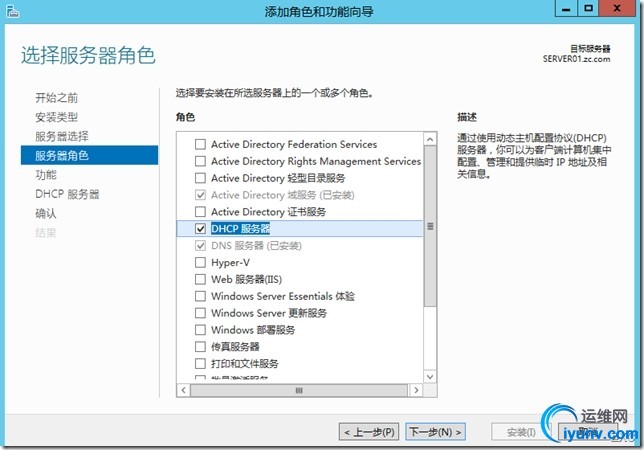This screenshot has height=450, width=644.
Task: Select 服务器角色 step in sidebar
Action: (89, 155)
